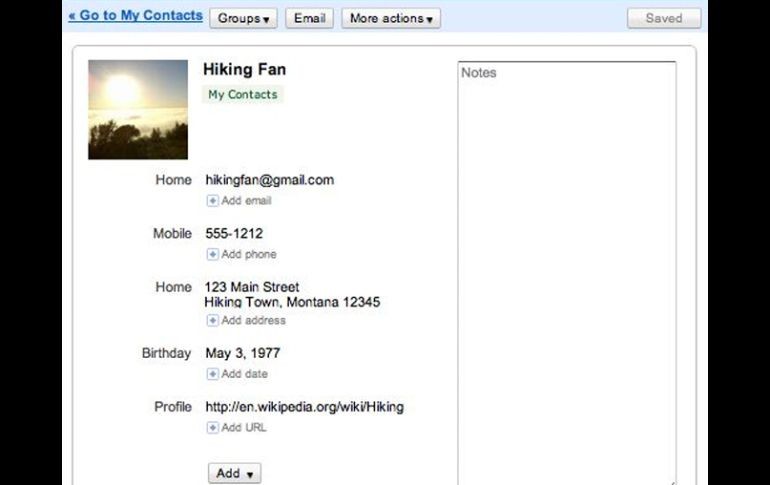This screenshot has height=485, width=770.
Task: Click the Wikipedia Hiking profile URL
Action: click(304, 407)
